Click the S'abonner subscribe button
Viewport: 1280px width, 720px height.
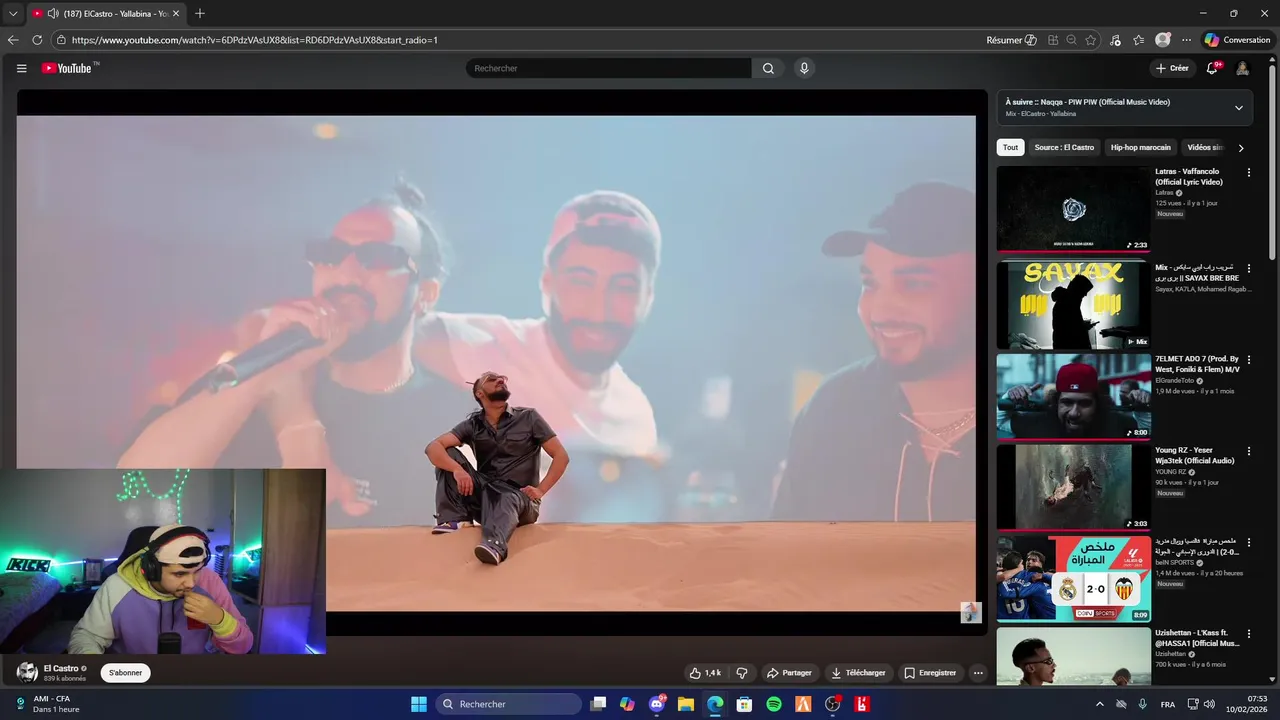(x=125, y=673)
